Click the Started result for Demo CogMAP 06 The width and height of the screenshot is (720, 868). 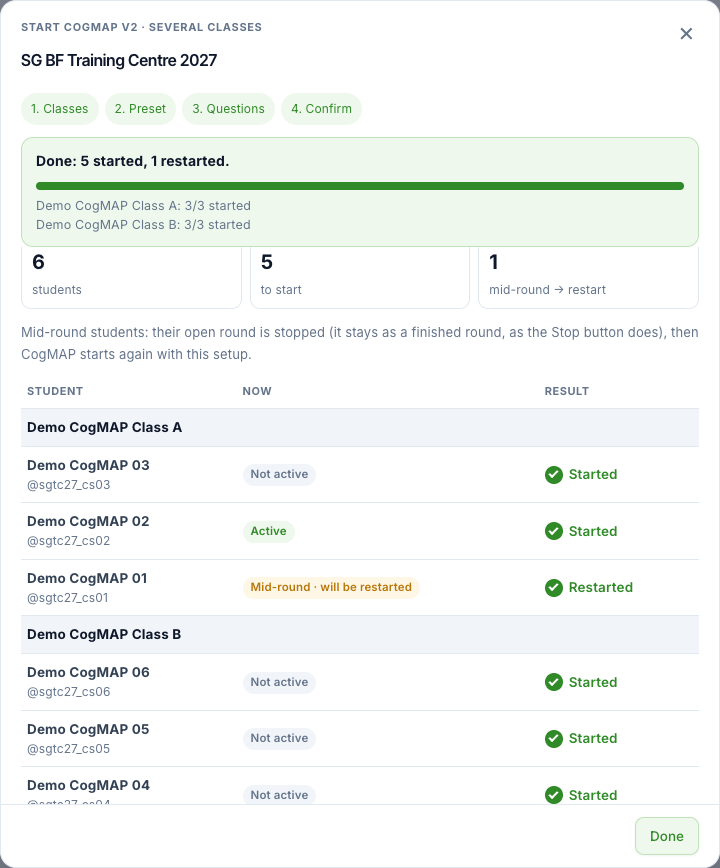click(x=593, y=682)
